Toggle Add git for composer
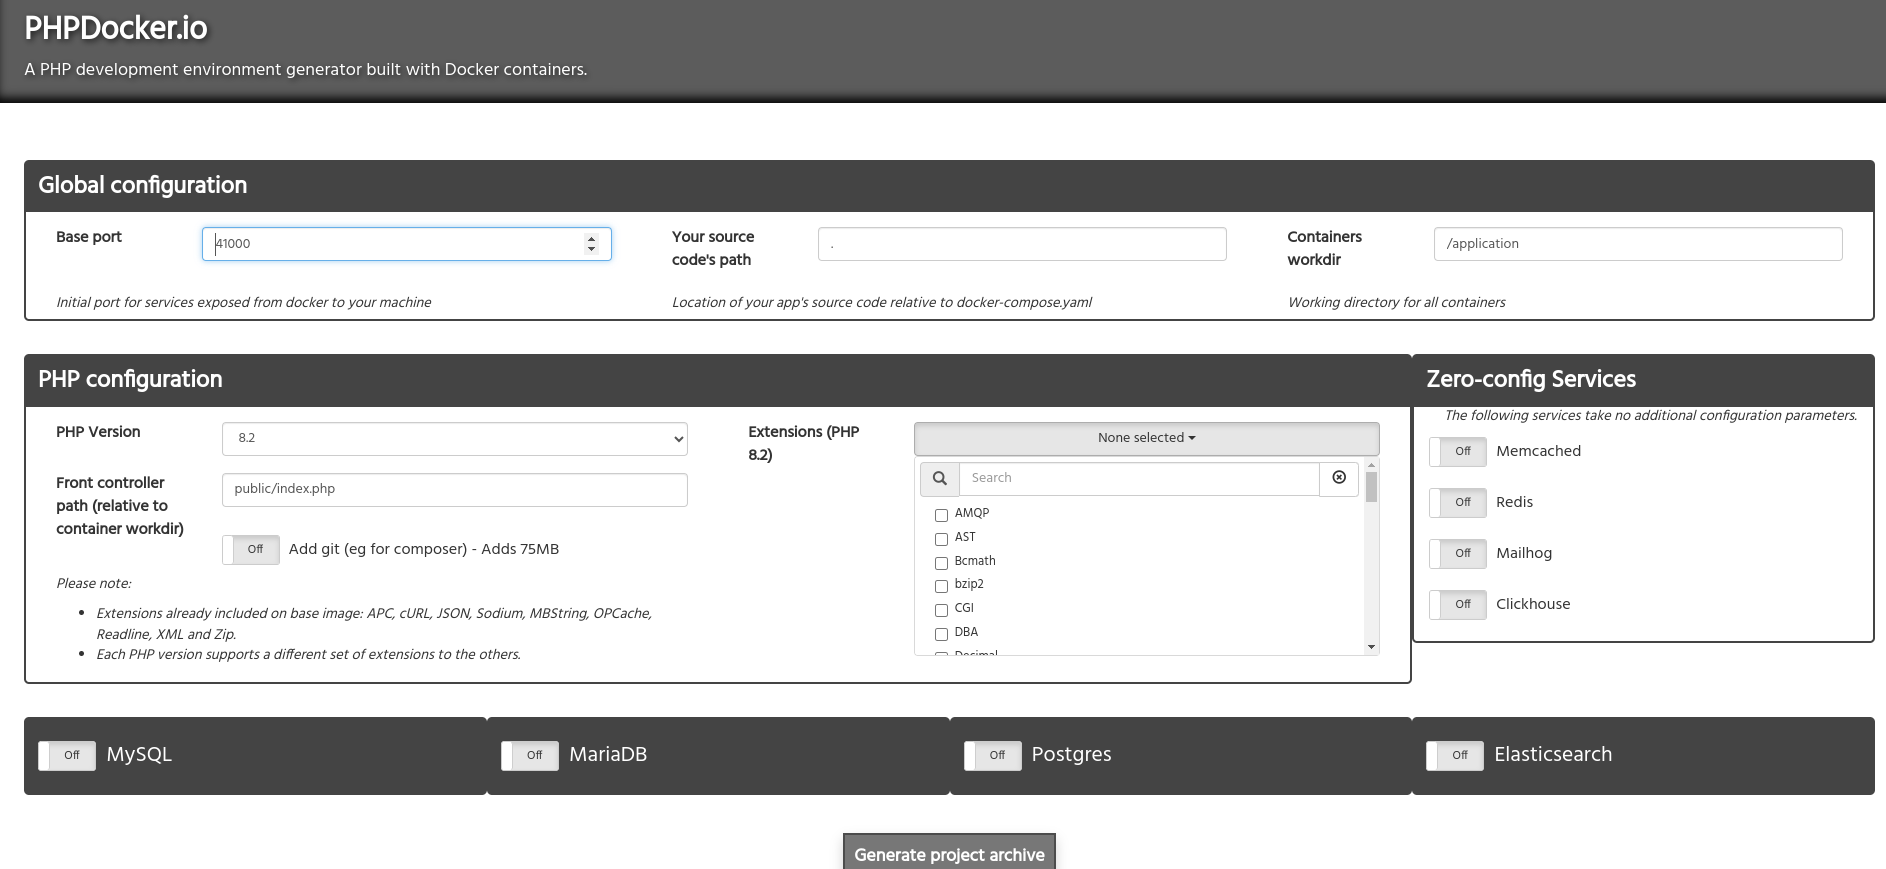This screenshot has height=869, width=1886. (x=251, y=550)
